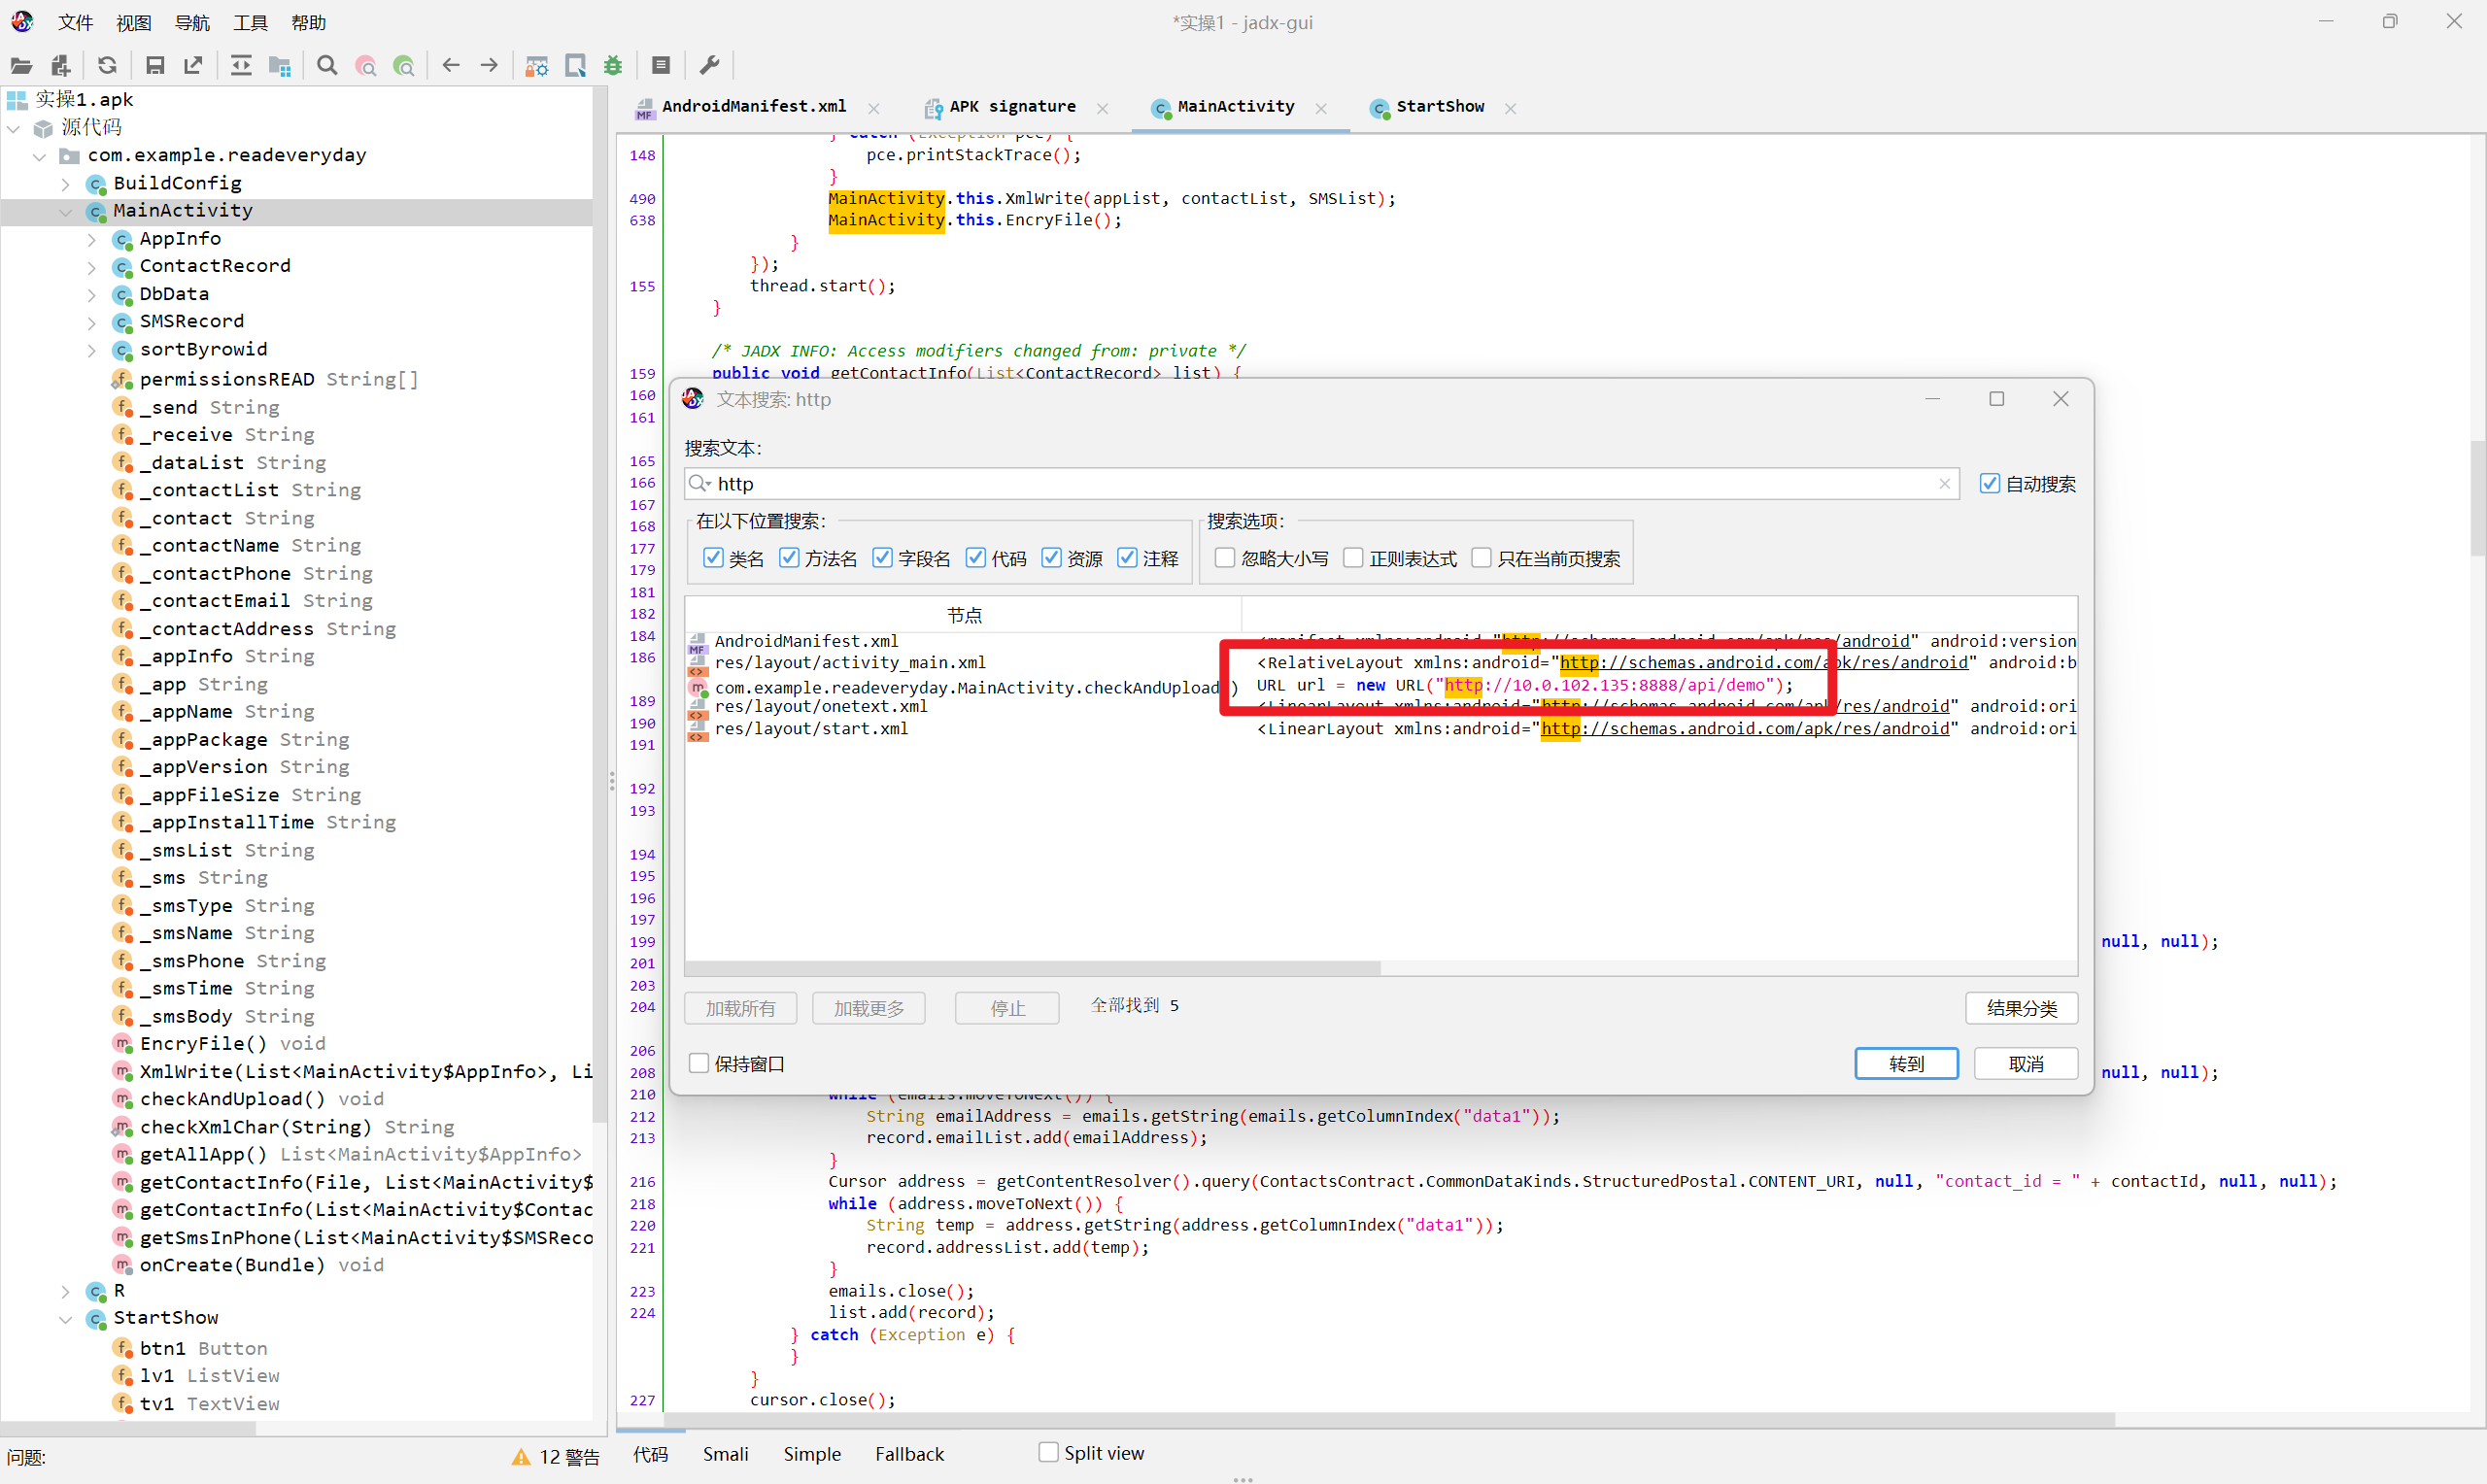Toggle 代码 search location checkbox
The image size is (2487, 1484).
click(x=975, y=558)
